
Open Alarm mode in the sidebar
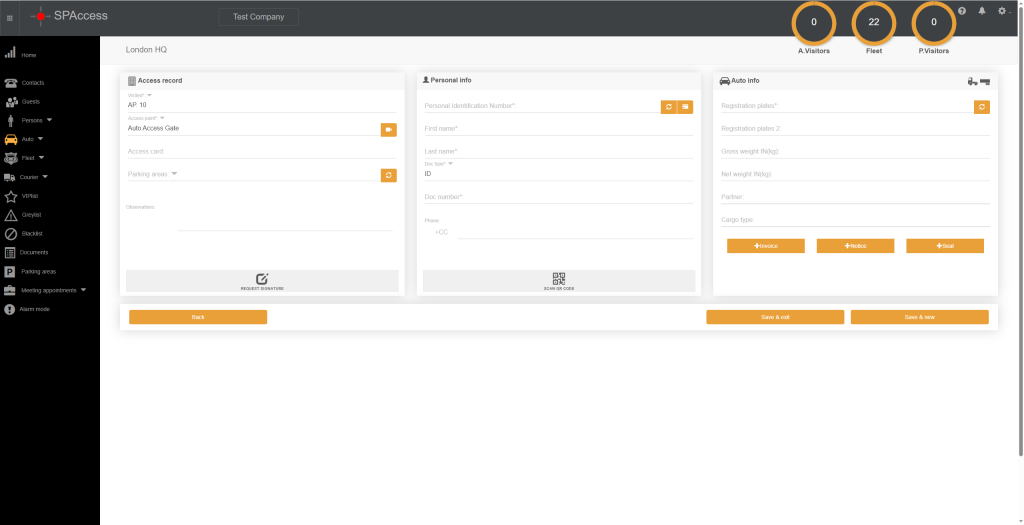click(34, 309)
